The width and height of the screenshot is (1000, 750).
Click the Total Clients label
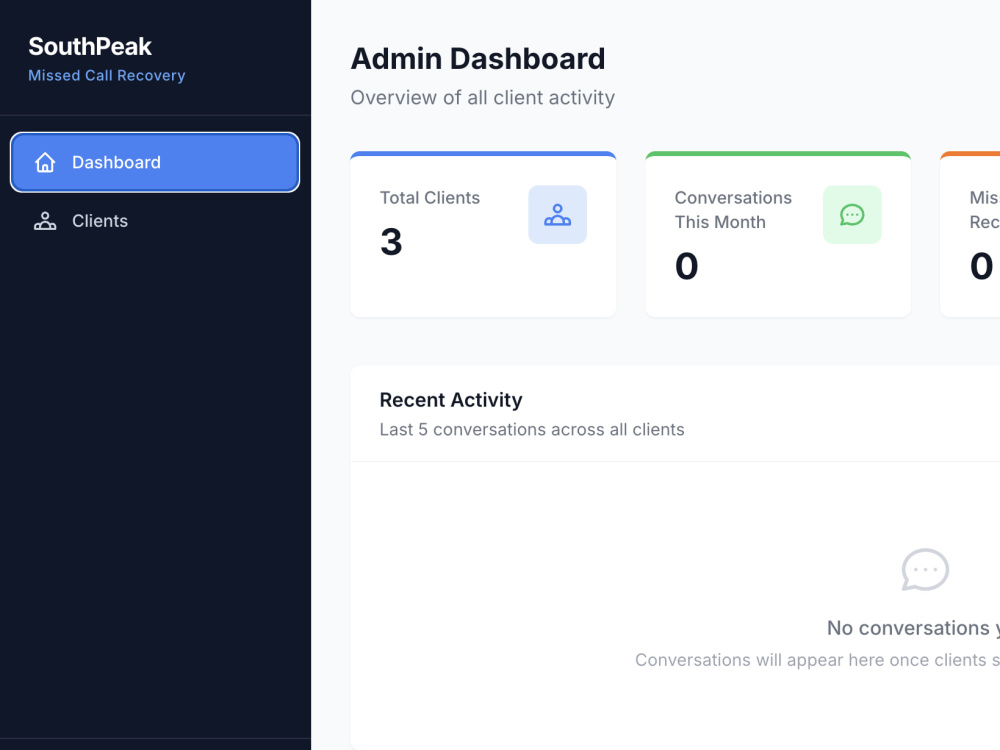[x=430, y=198]
